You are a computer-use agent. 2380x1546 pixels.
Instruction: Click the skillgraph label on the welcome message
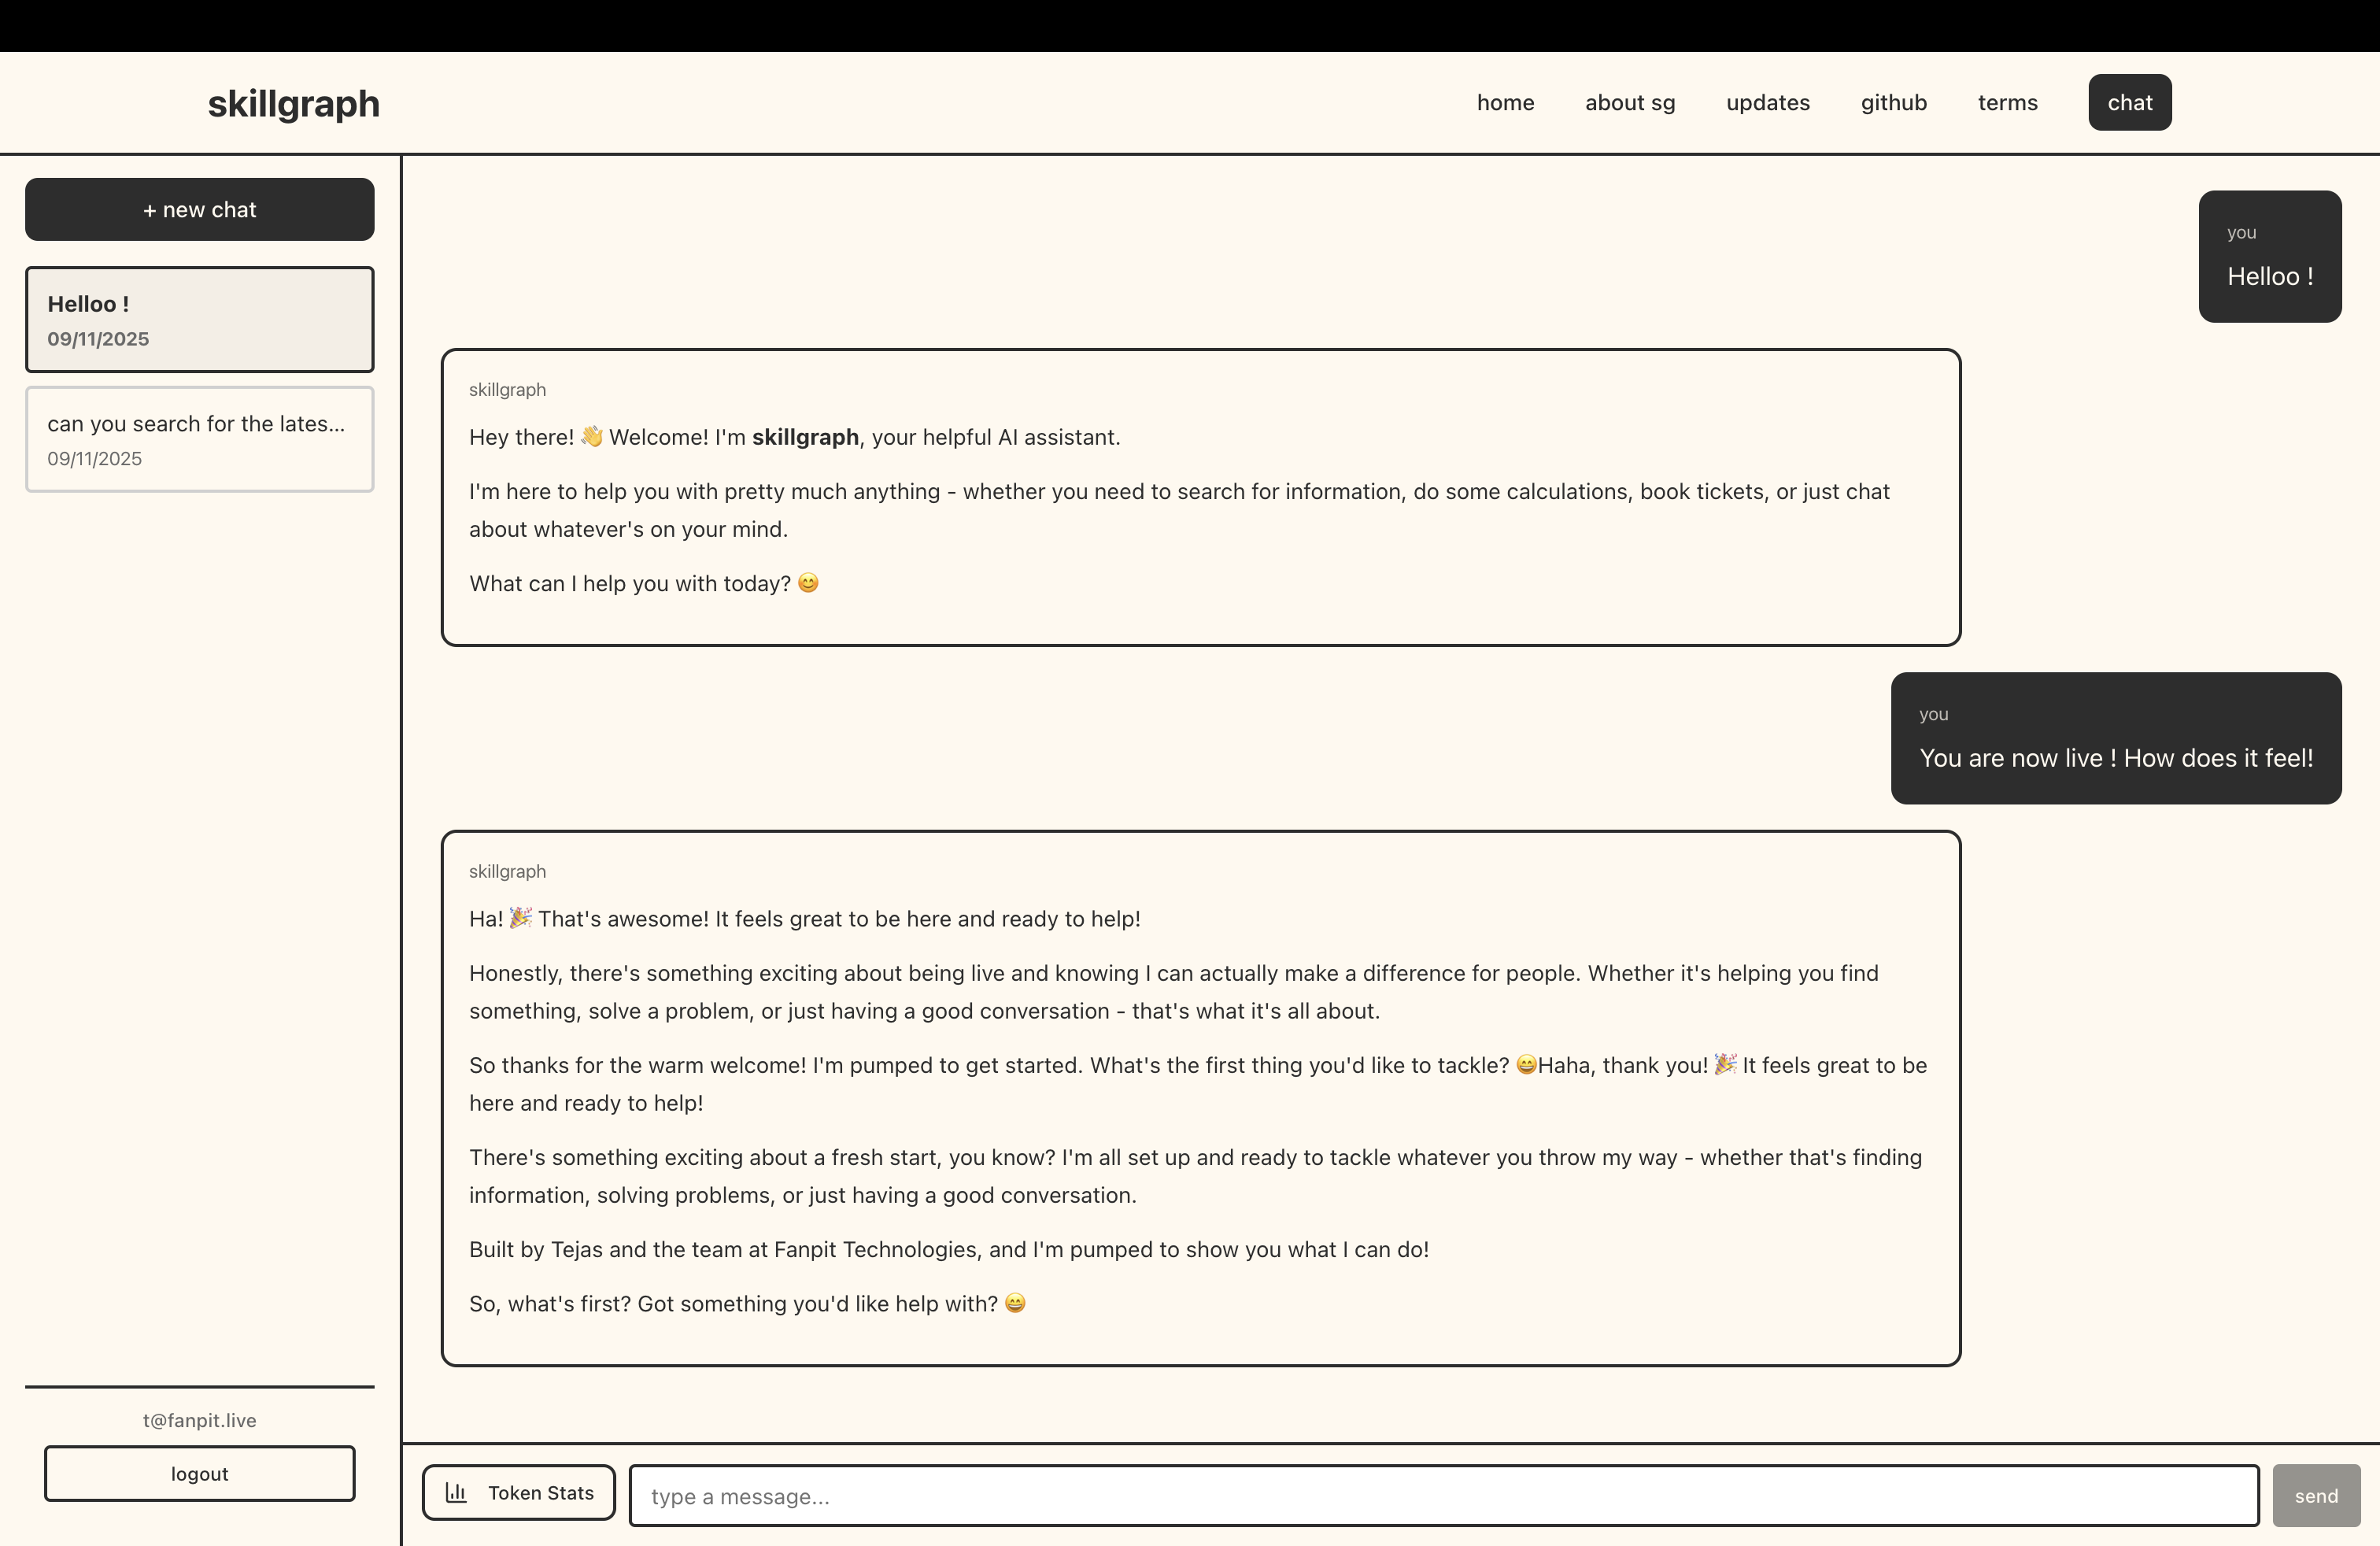click(507, 389)
